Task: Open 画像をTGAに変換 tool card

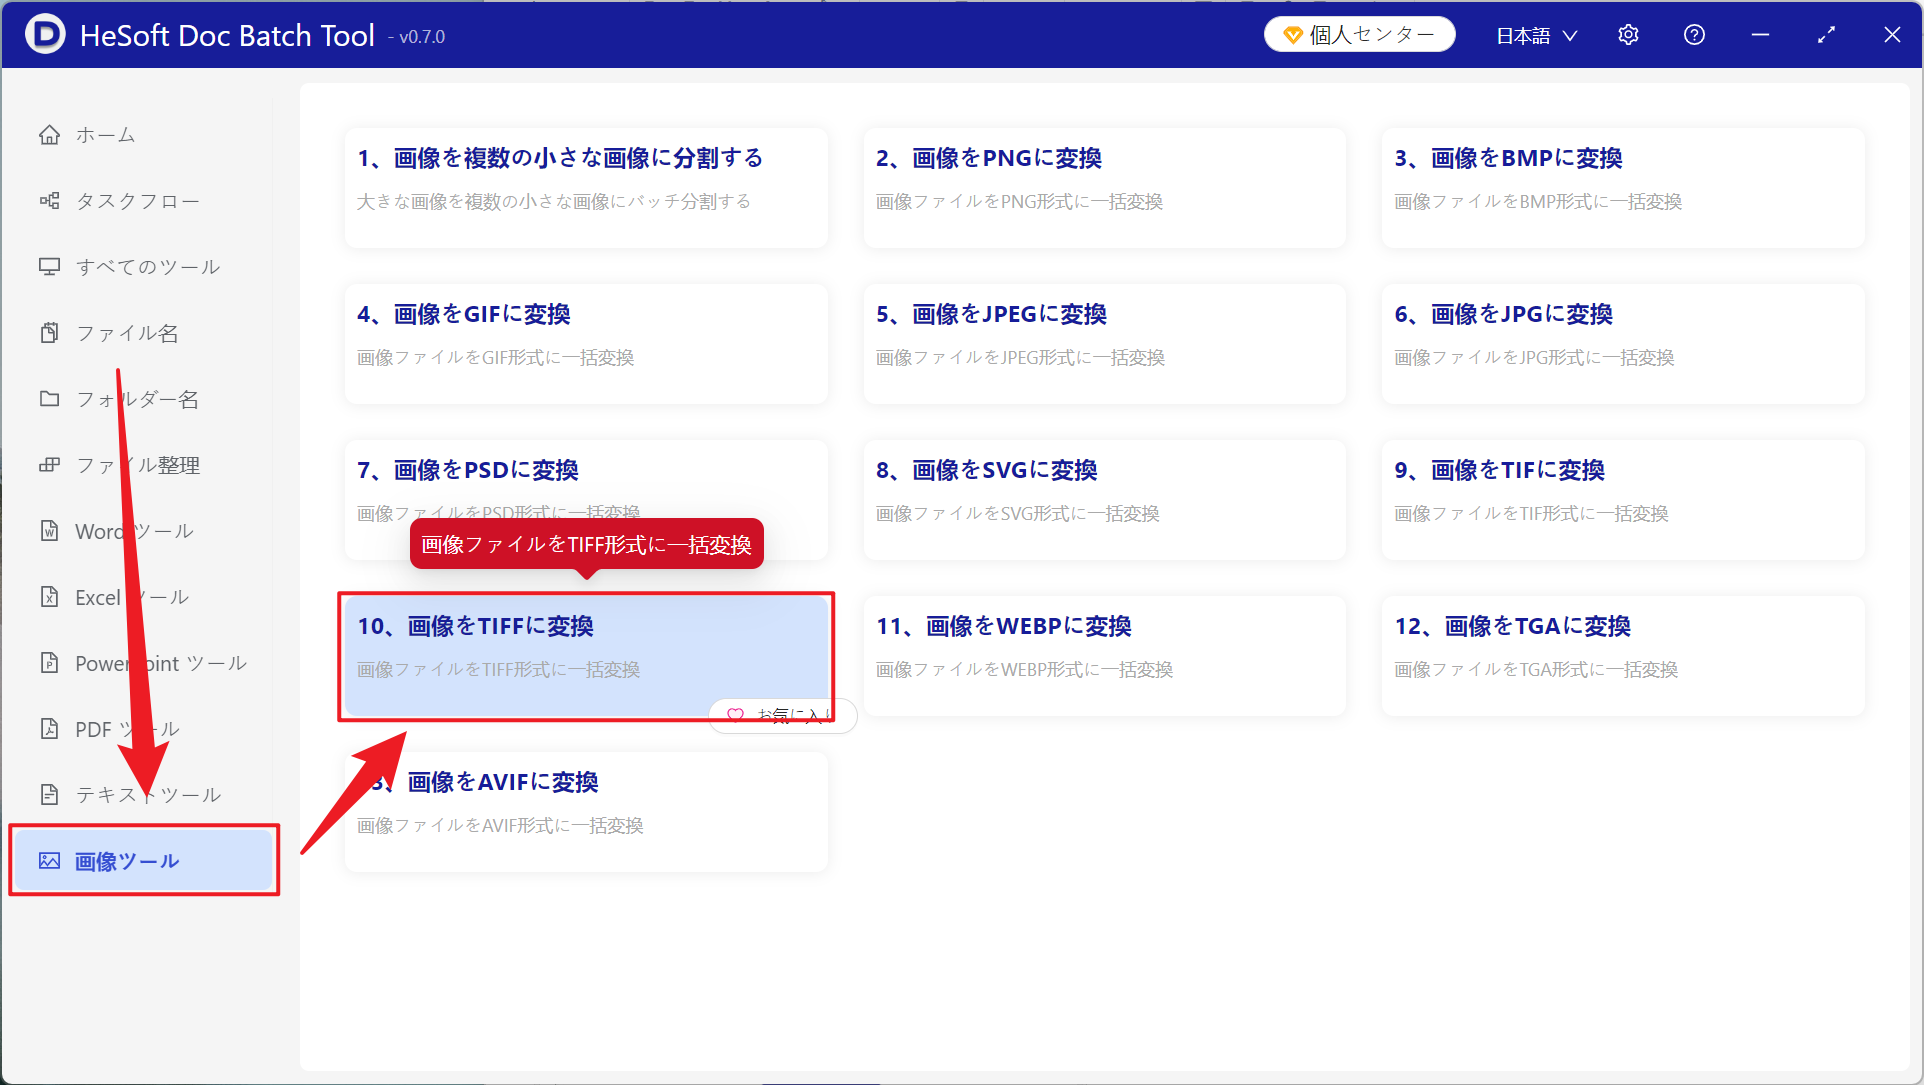Action: point(1623,655)
